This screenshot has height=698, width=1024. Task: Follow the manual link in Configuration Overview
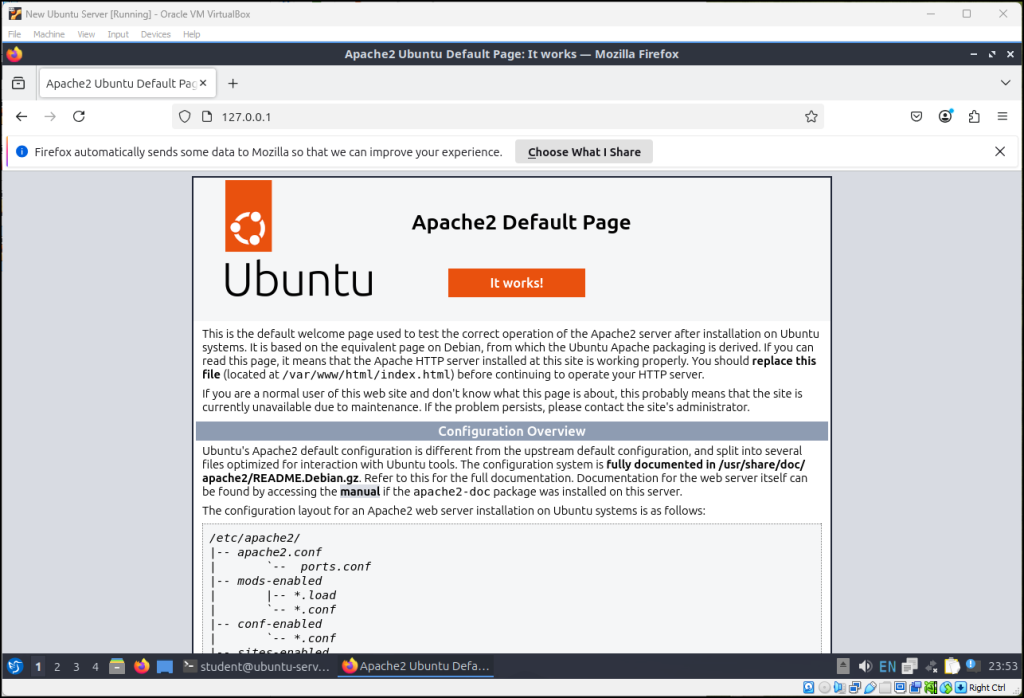click(360, 492)
